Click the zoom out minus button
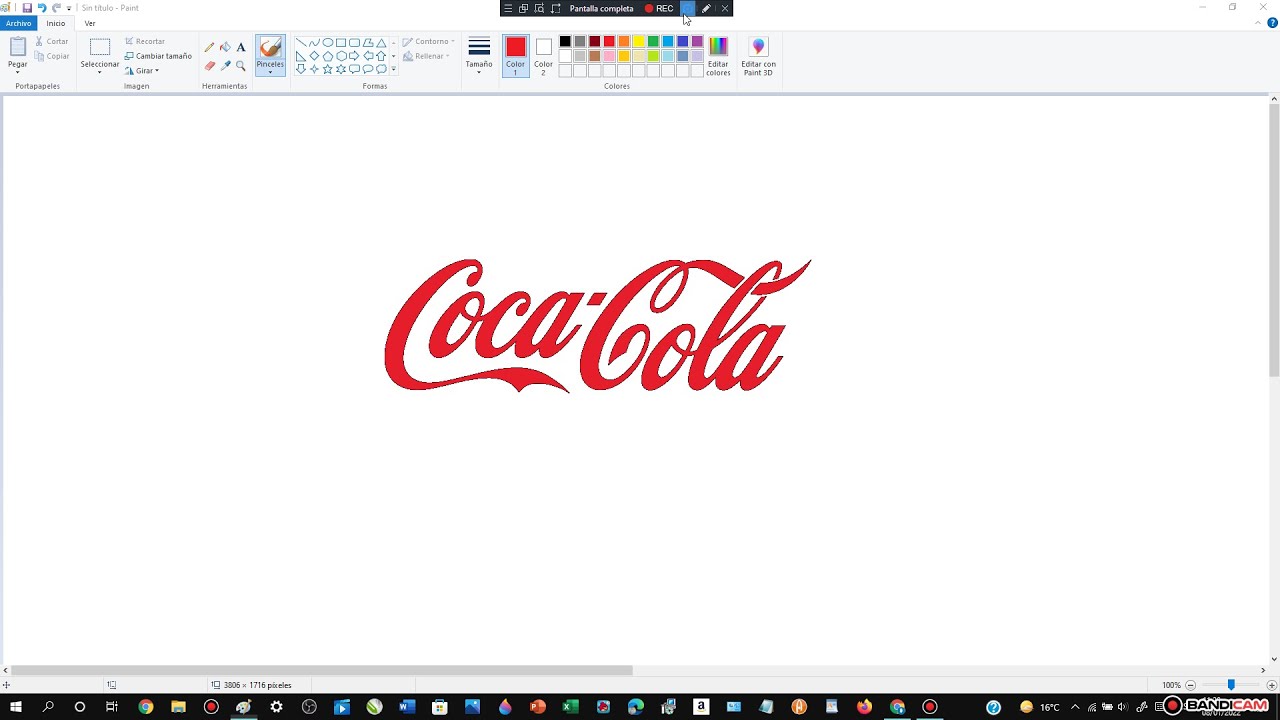The image size is (1280, 720). 1190,685
